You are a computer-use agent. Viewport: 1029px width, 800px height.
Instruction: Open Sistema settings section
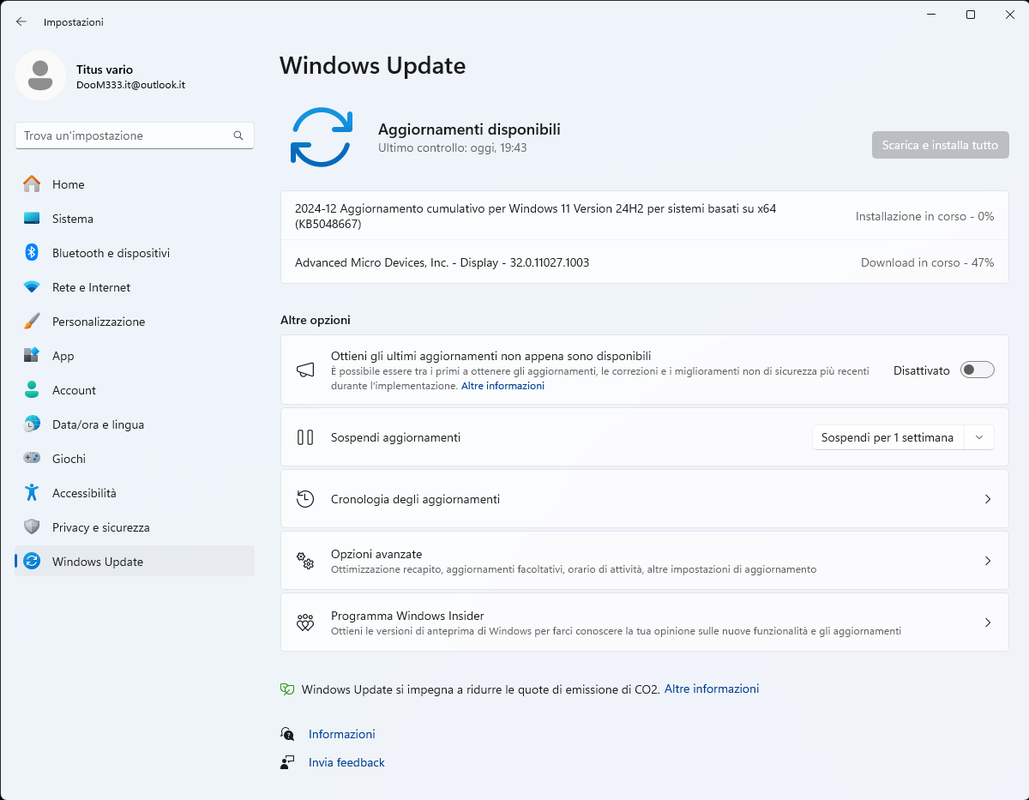point(134,219)
